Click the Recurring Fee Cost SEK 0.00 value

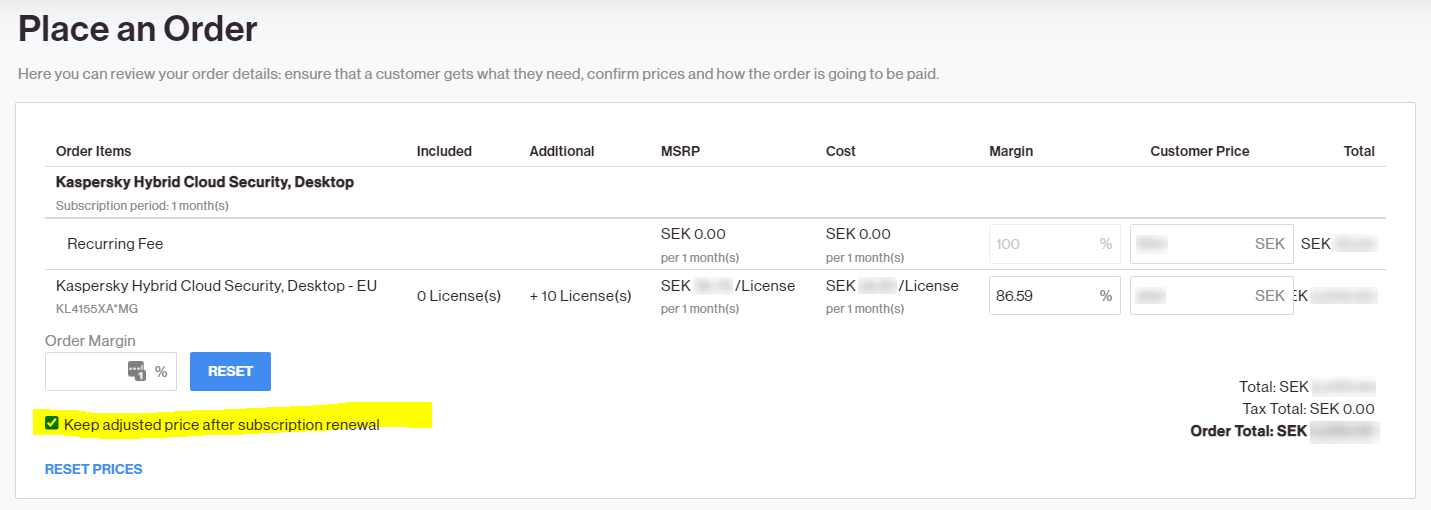click(x=858, y=234)
